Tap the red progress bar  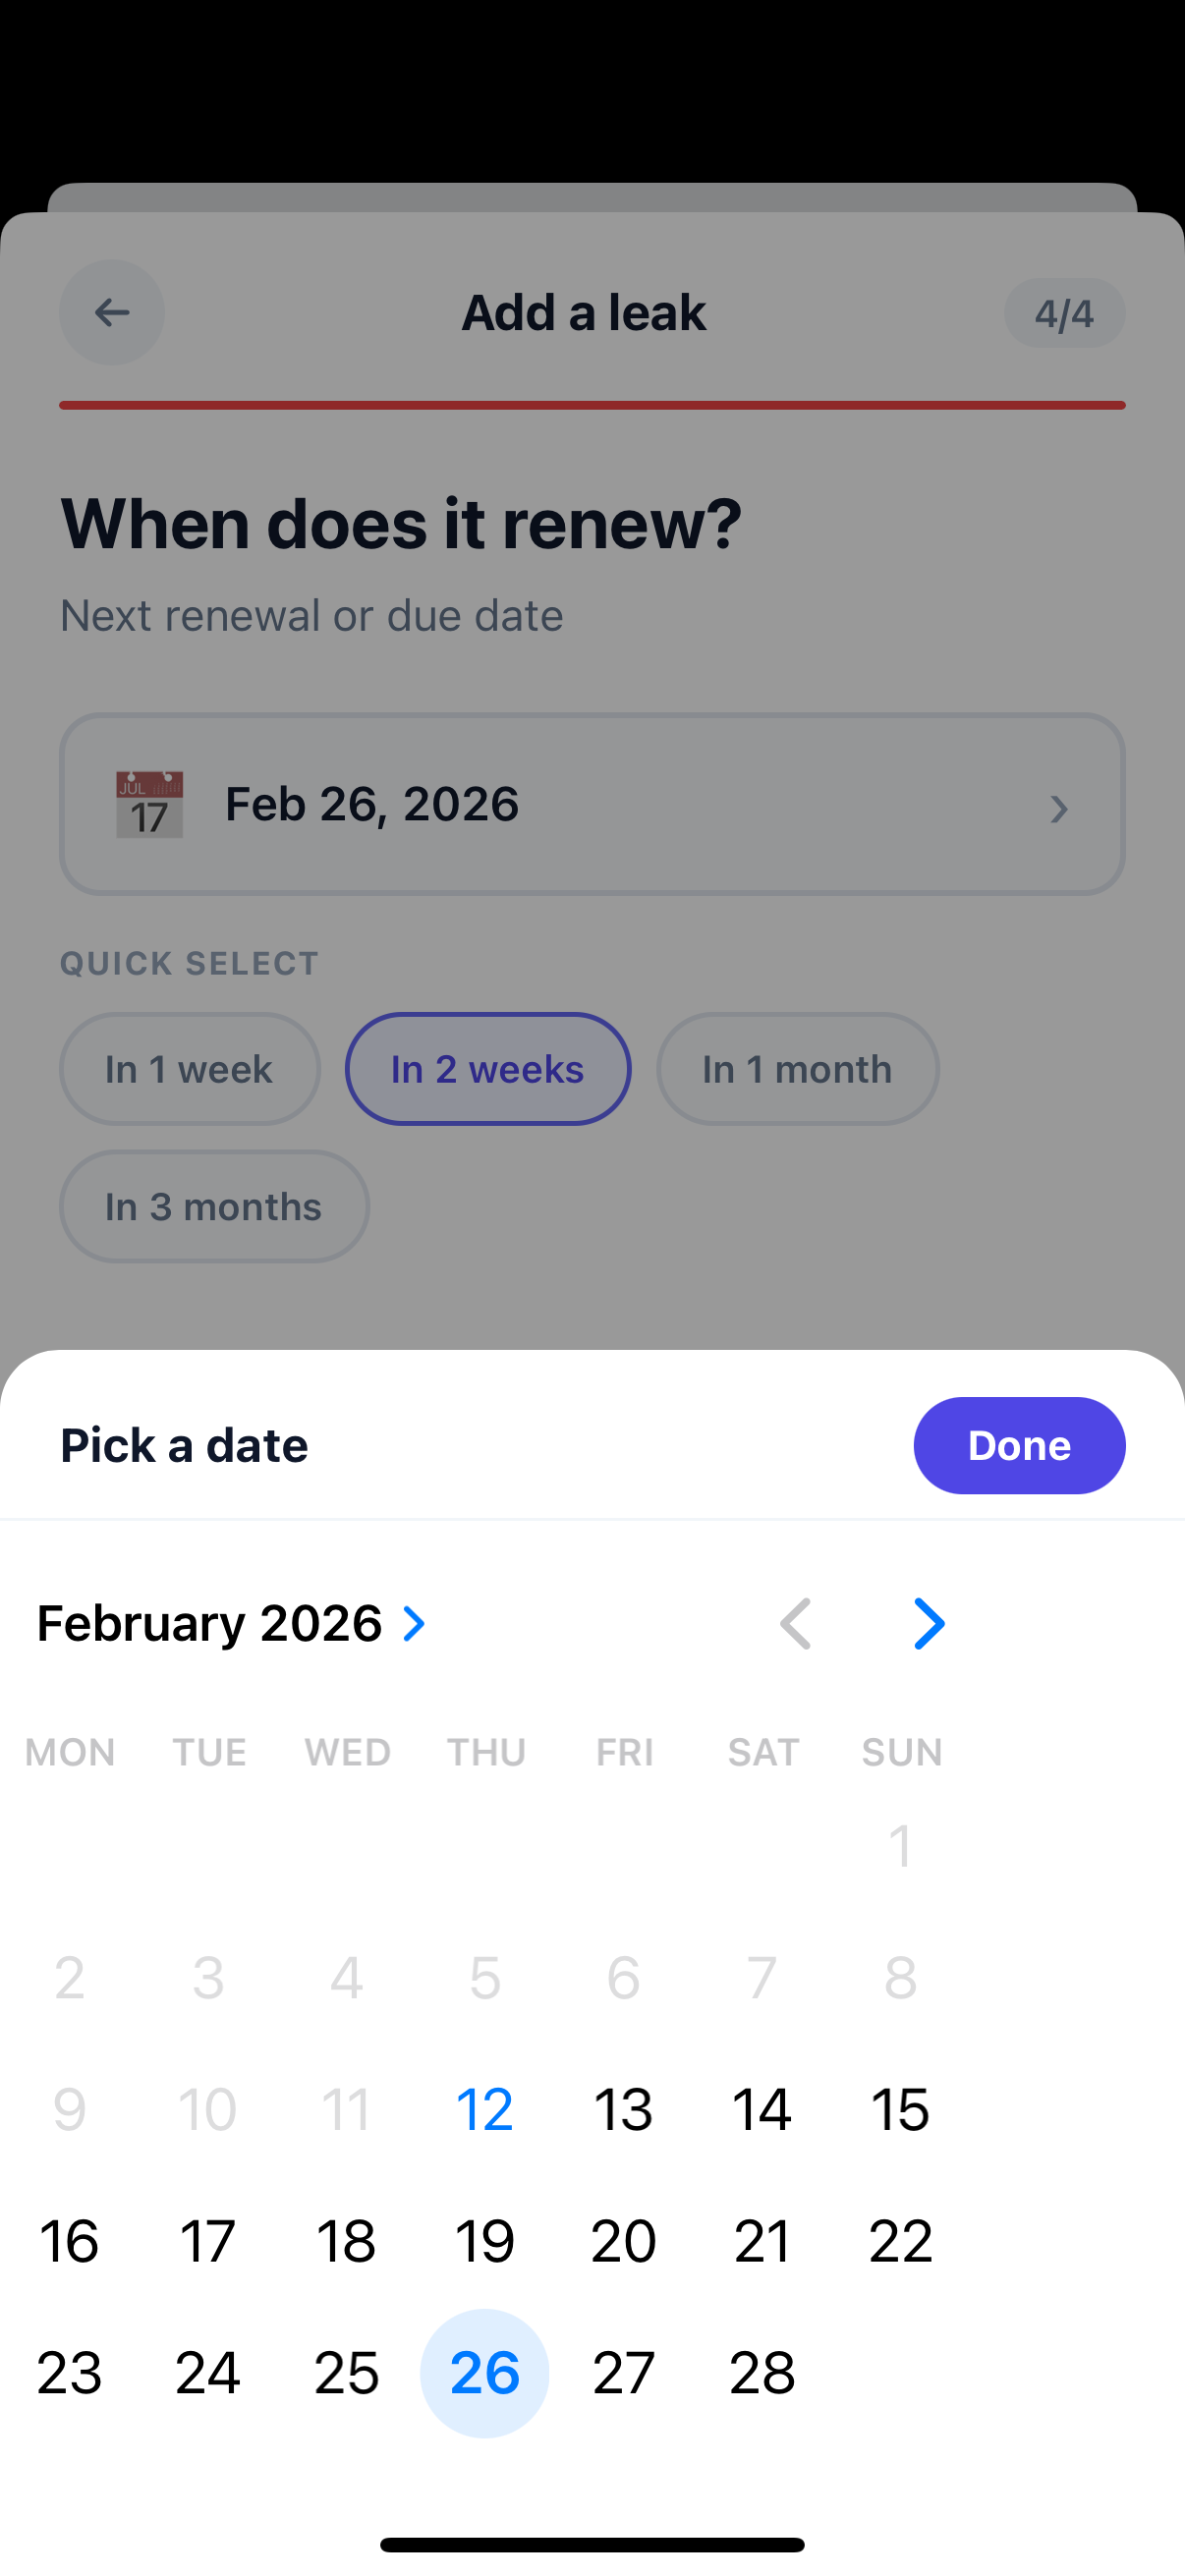pyautogui.click(x=592, y=405)
